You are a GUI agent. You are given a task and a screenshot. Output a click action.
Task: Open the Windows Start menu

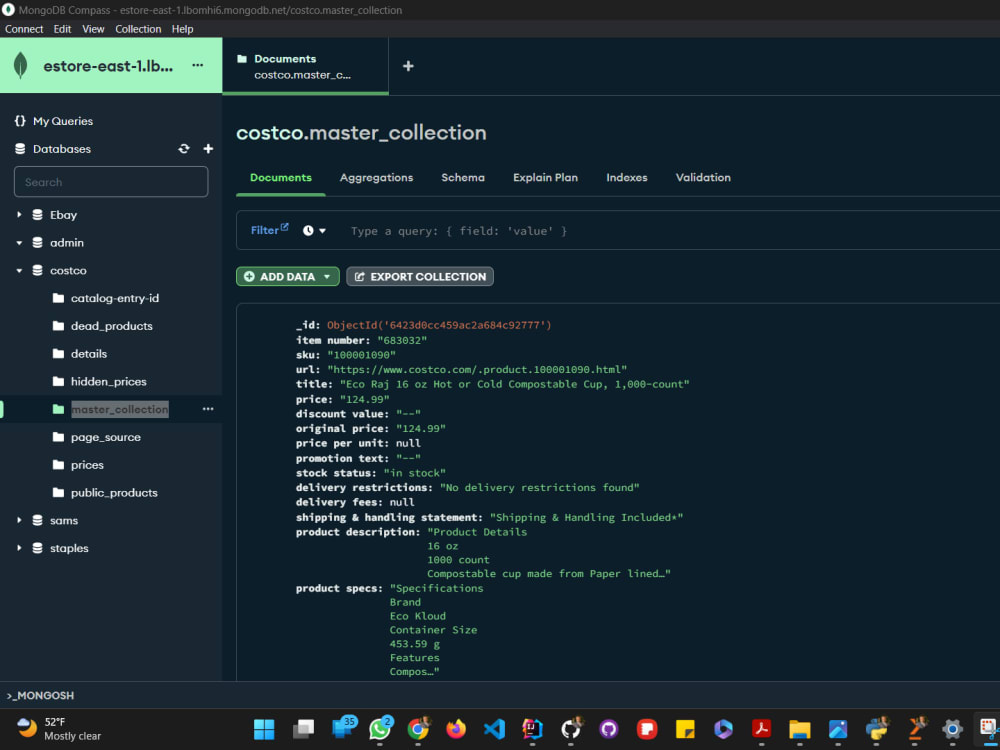click(x=264, y=728)
